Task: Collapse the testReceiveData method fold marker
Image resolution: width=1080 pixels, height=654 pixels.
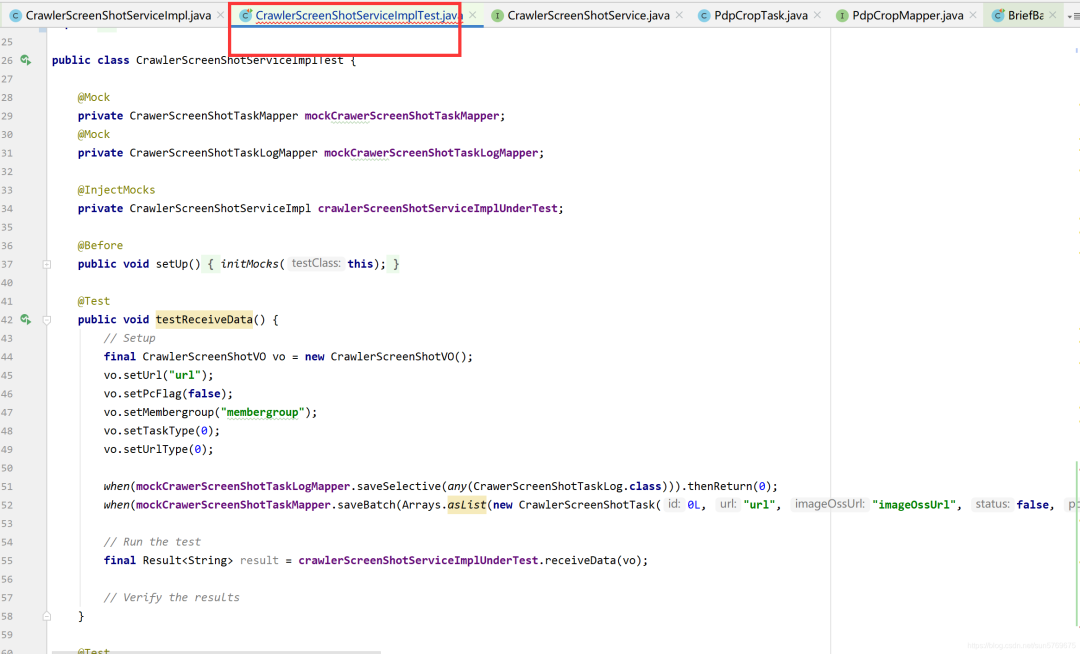Action: click(x=47, y=319)
